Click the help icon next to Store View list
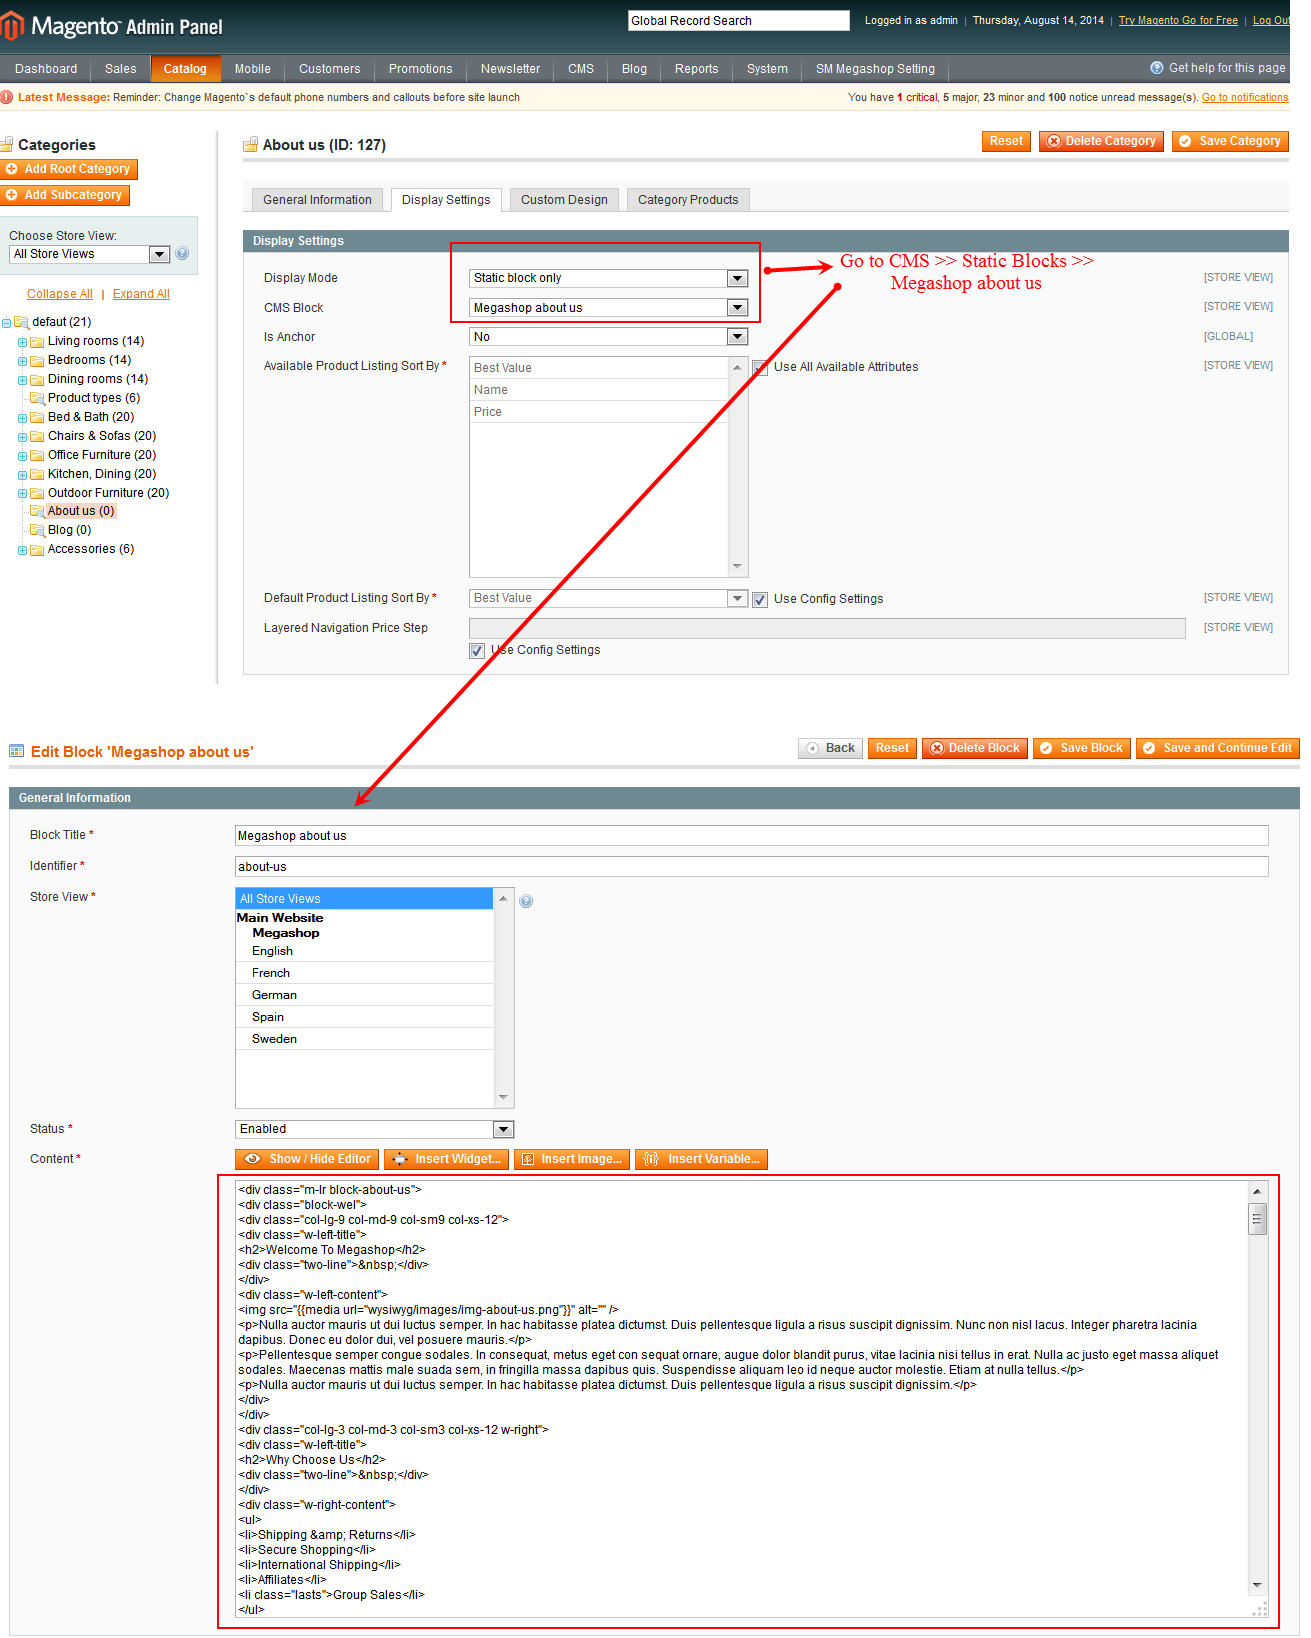Screen dimensions: 1311x1638 (x=526, y=901)
